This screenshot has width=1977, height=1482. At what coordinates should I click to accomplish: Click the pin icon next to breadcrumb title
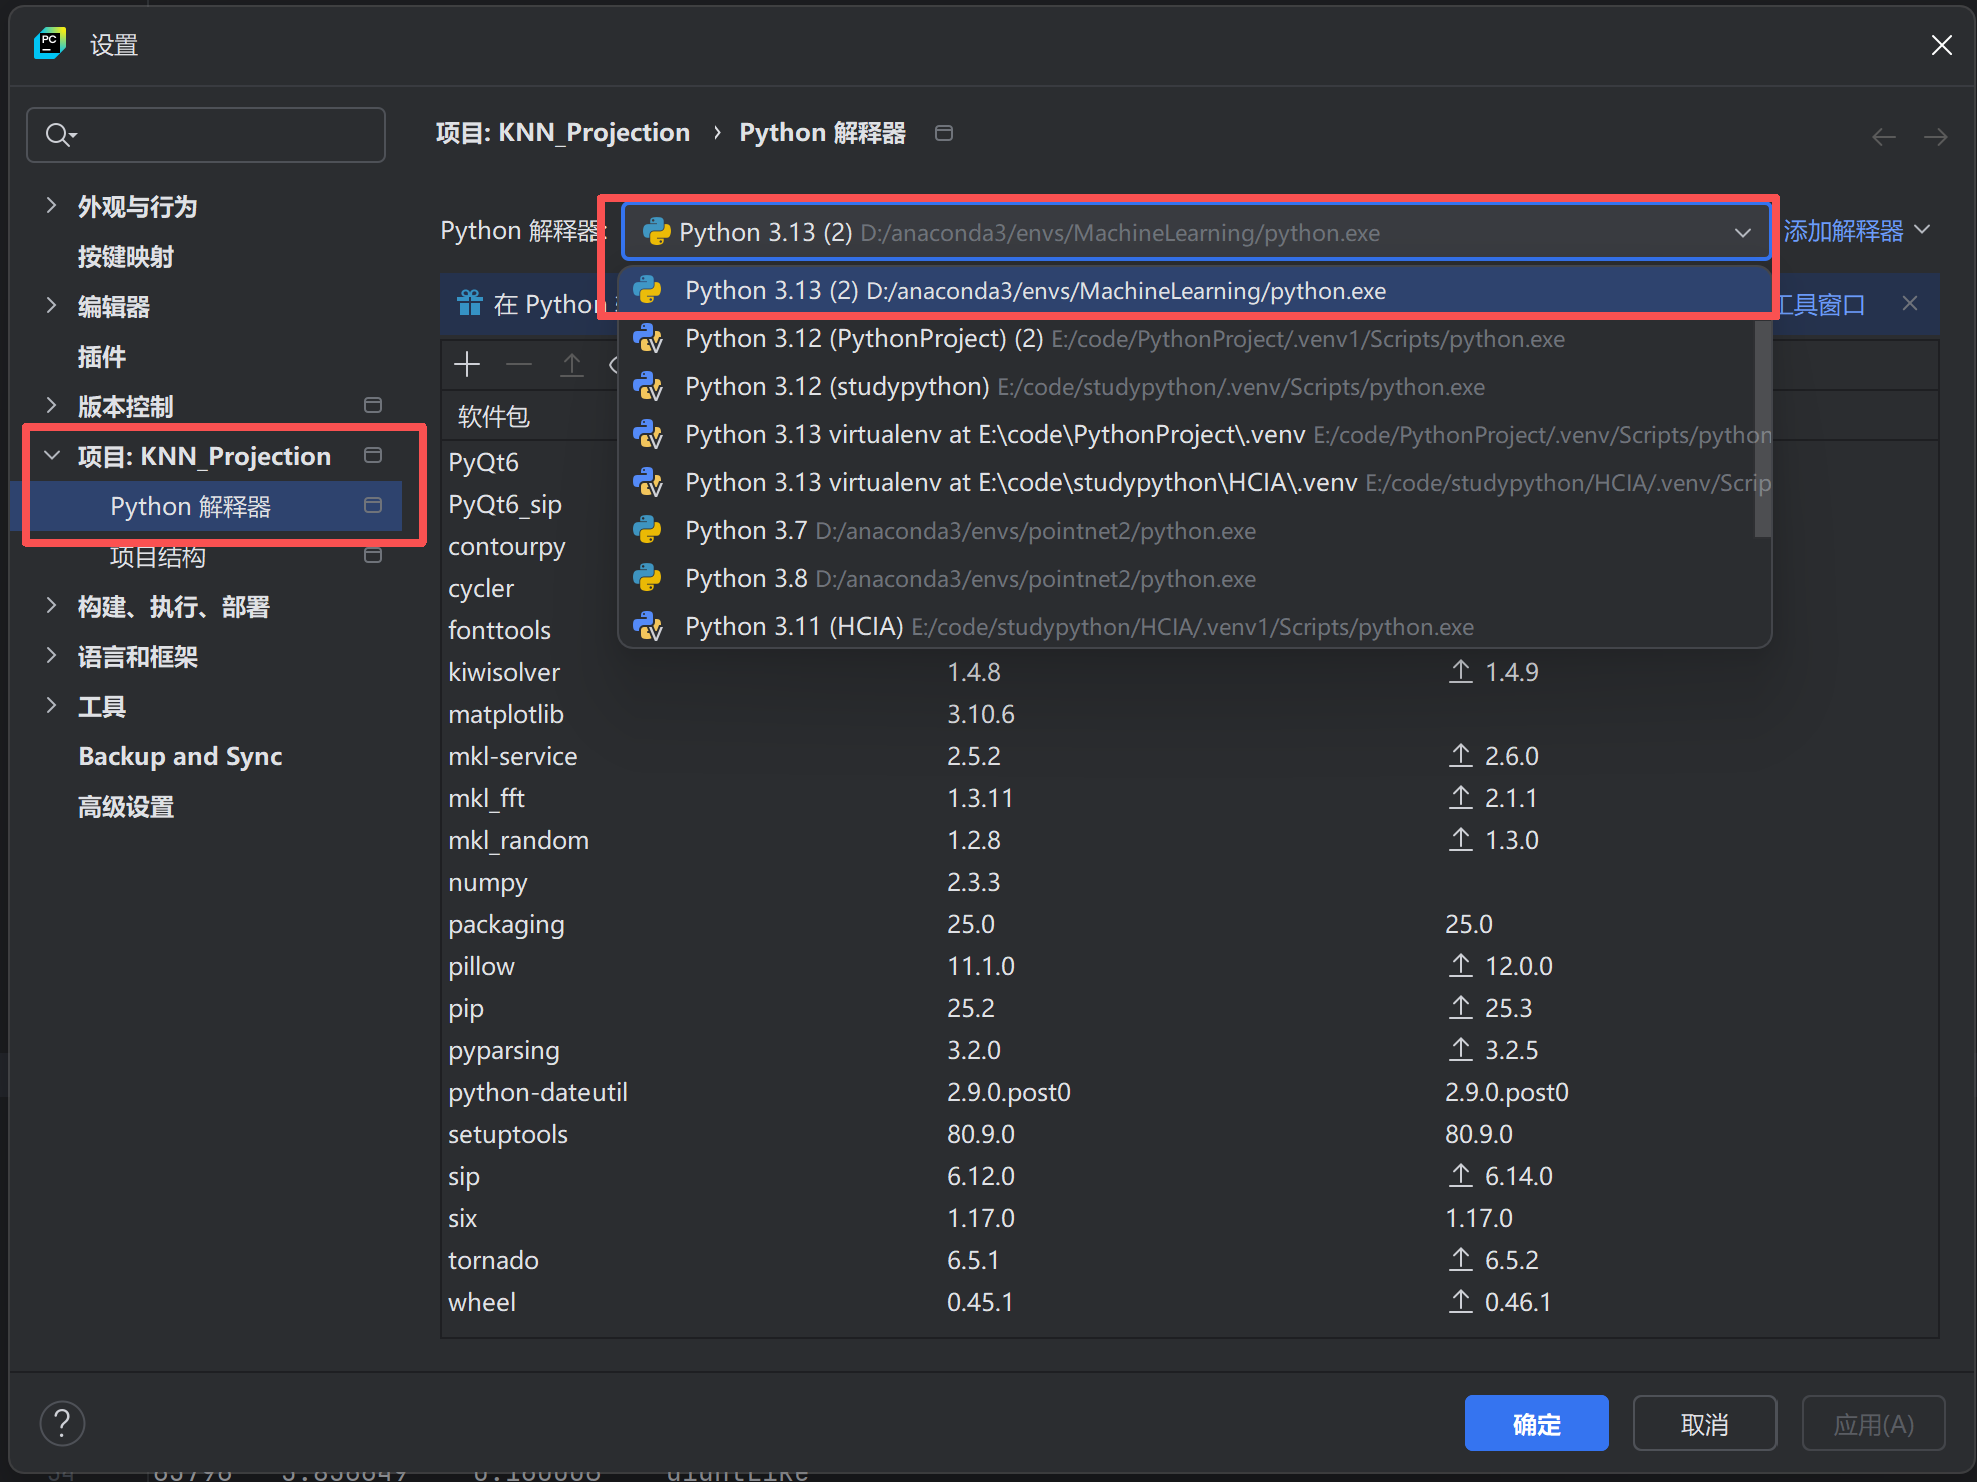coord(944,133)
